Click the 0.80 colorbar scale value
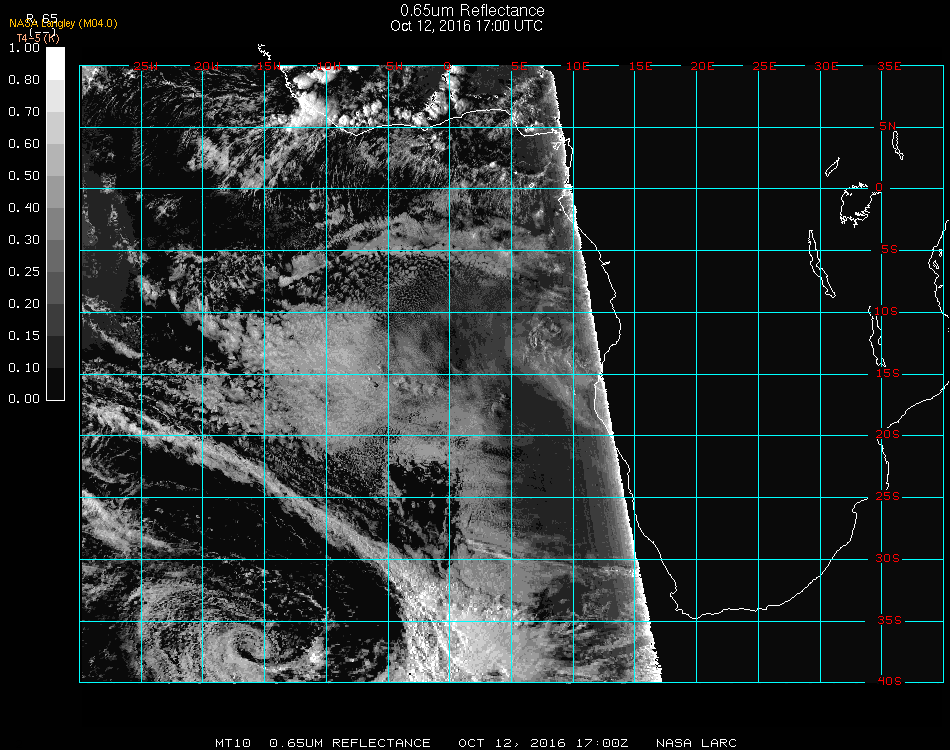Image resolution: width=950 pixels, height=750 pixels. click(x=24, y=80)
